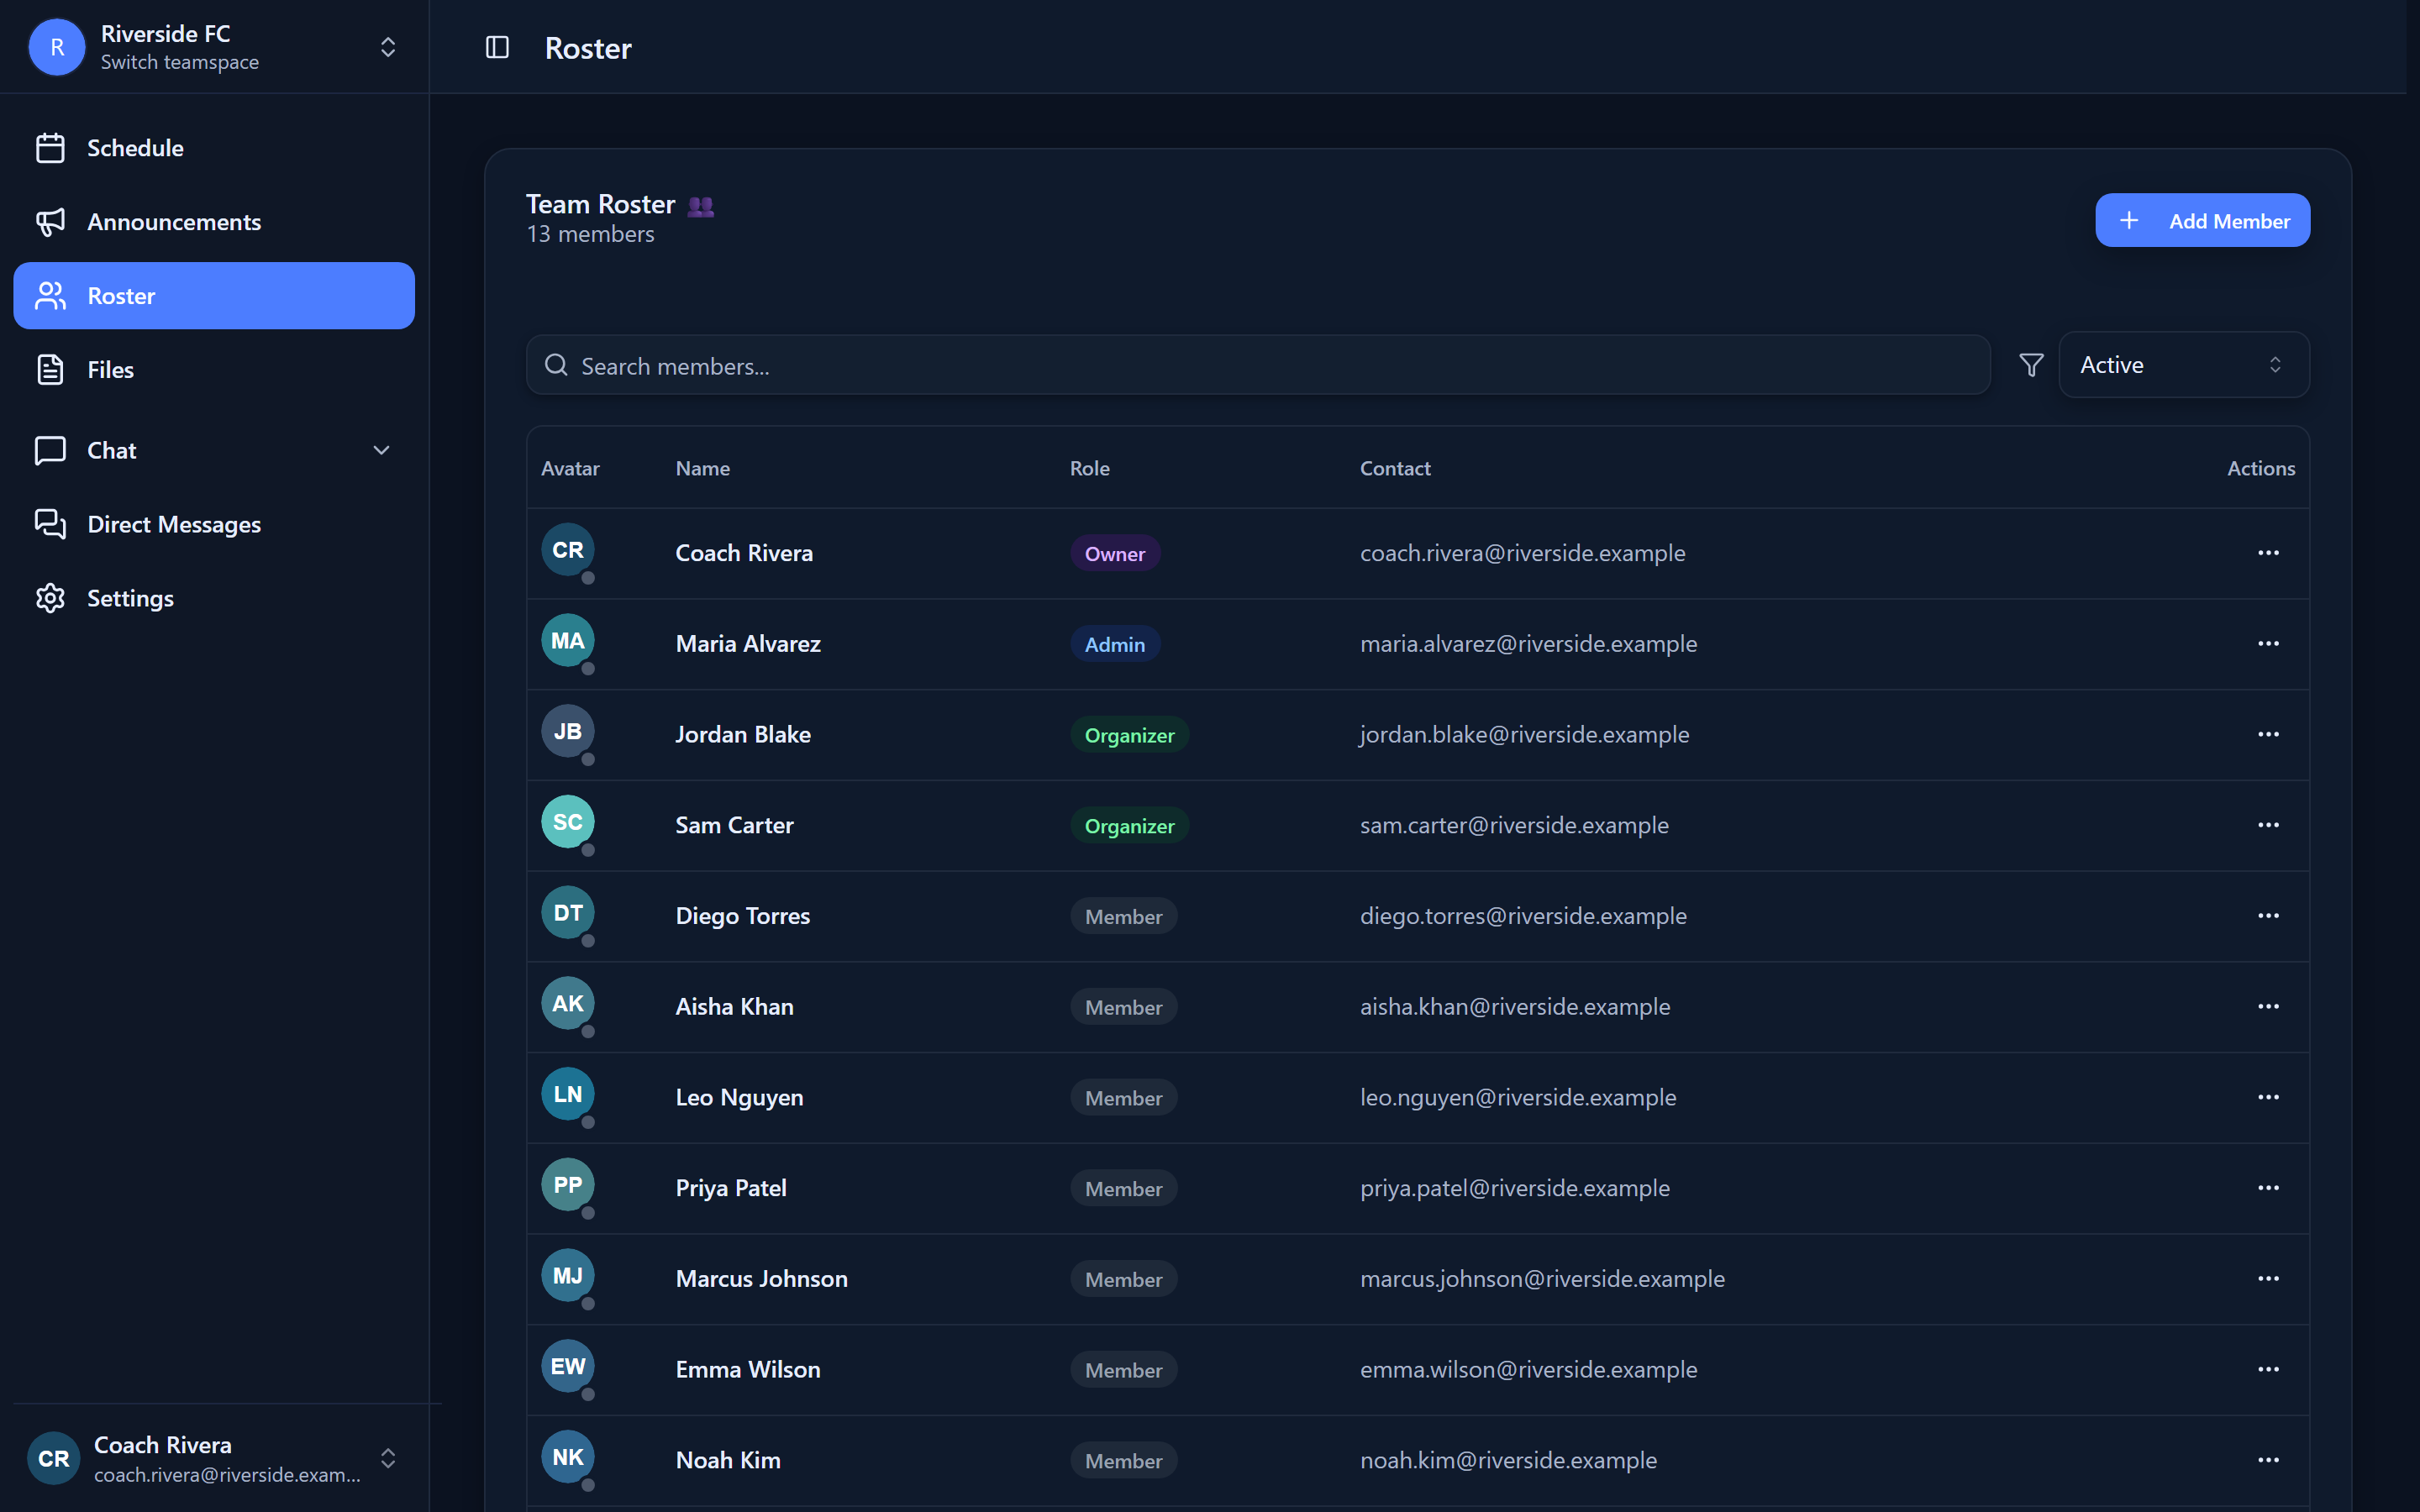Click the Direct Messages bubbles icon

point(50,524)
